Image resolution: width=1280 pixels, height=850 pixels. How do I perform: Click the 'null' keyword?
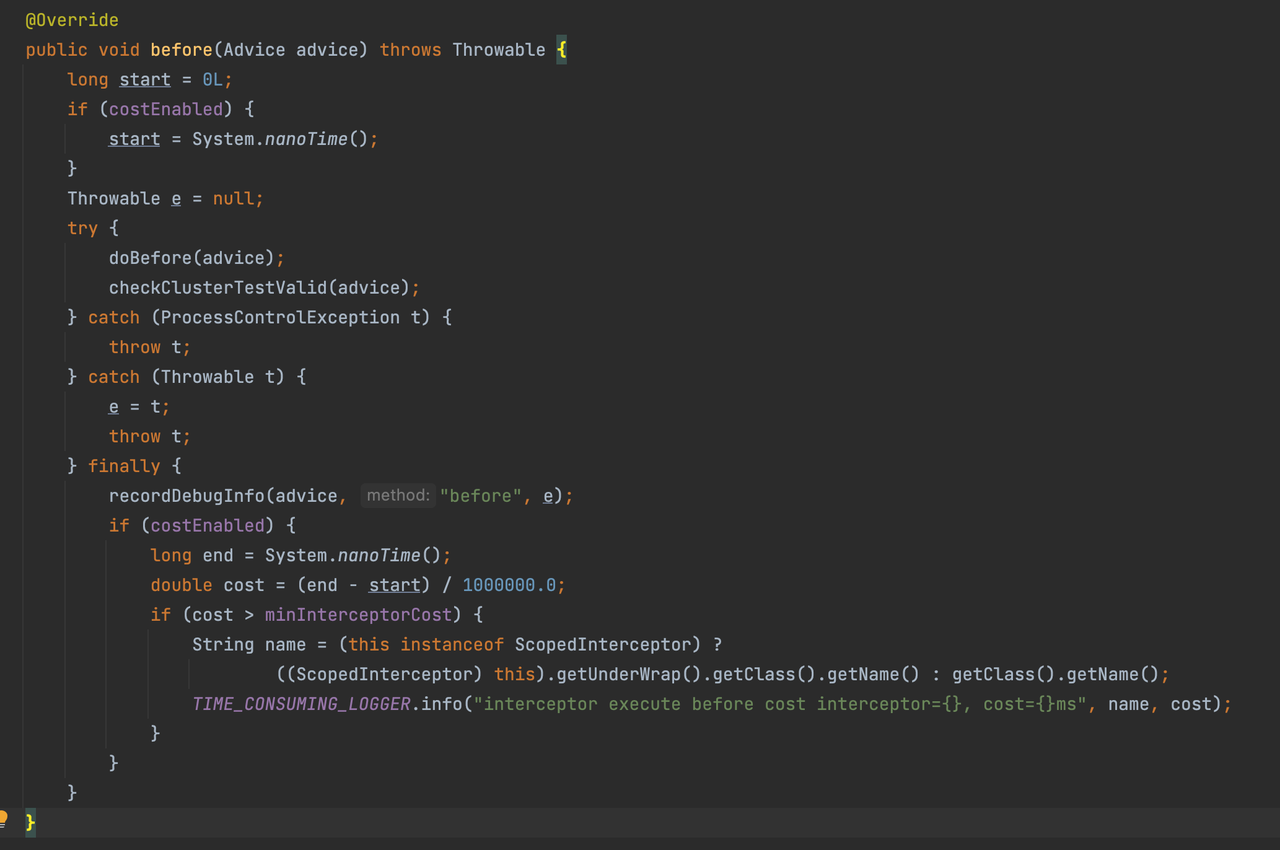(233, 199)
